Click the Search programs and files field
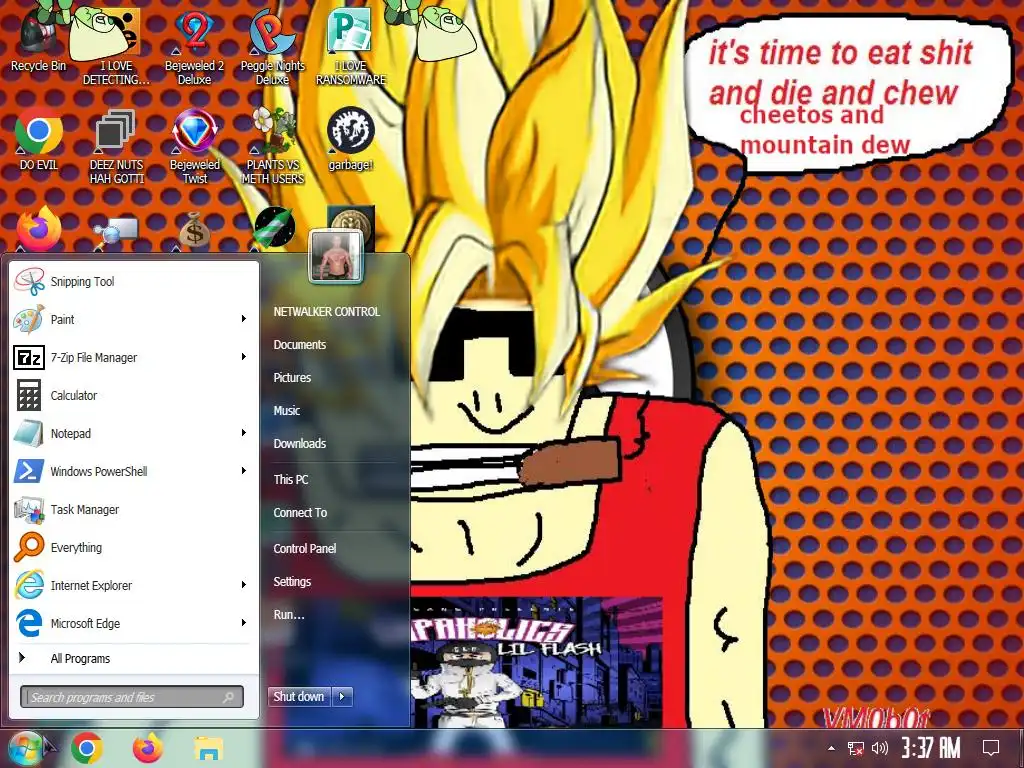 [x=132, y=697]
